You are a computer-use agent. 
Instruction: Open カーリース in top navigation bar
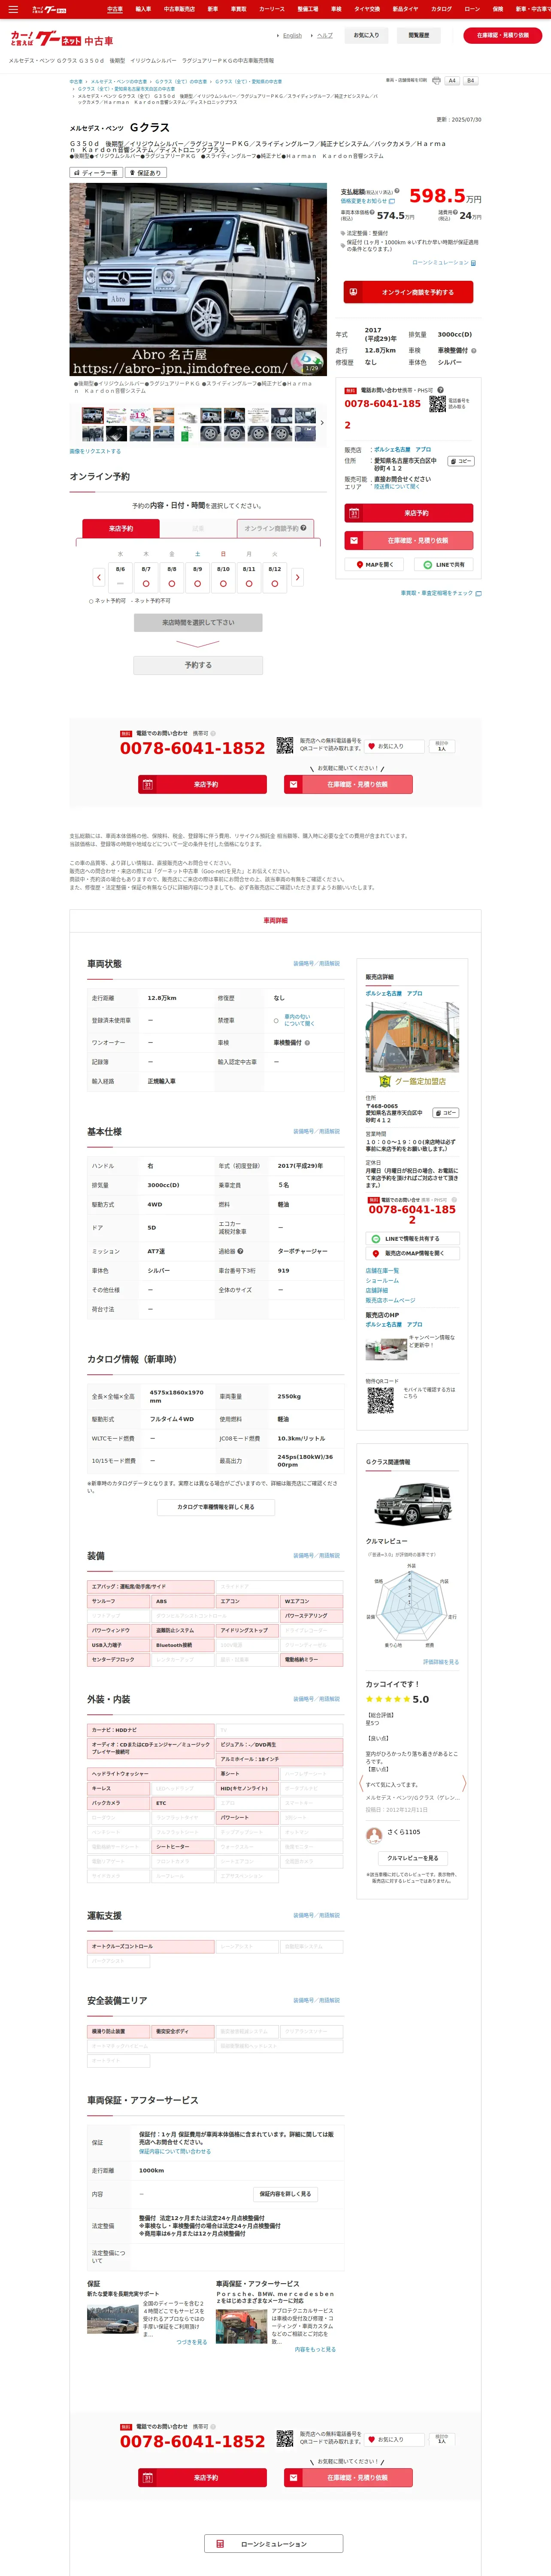[272, 9]
